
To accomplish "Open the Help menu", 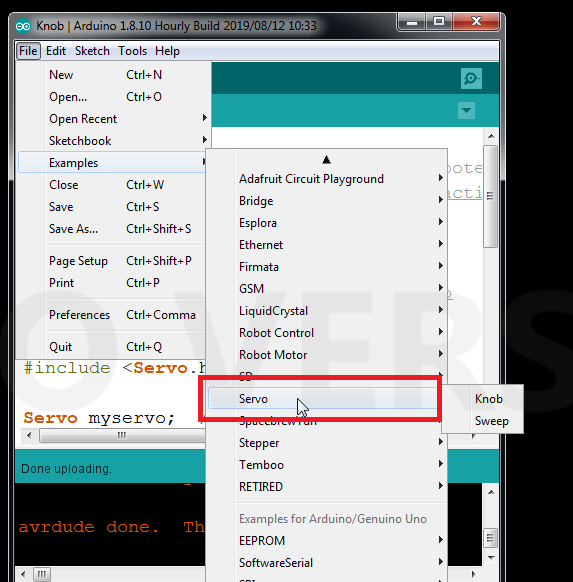I will click(167, 51).
